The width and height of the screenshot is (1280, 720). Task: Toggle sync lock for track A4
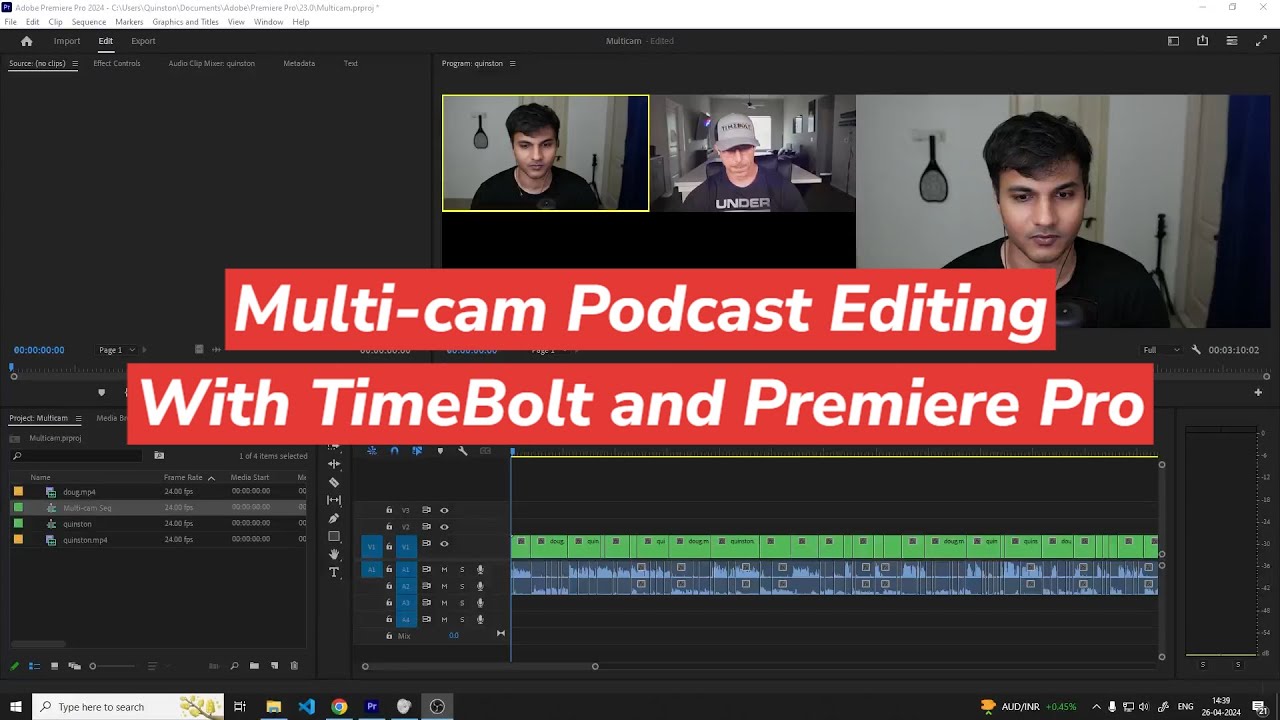point(426,619)
